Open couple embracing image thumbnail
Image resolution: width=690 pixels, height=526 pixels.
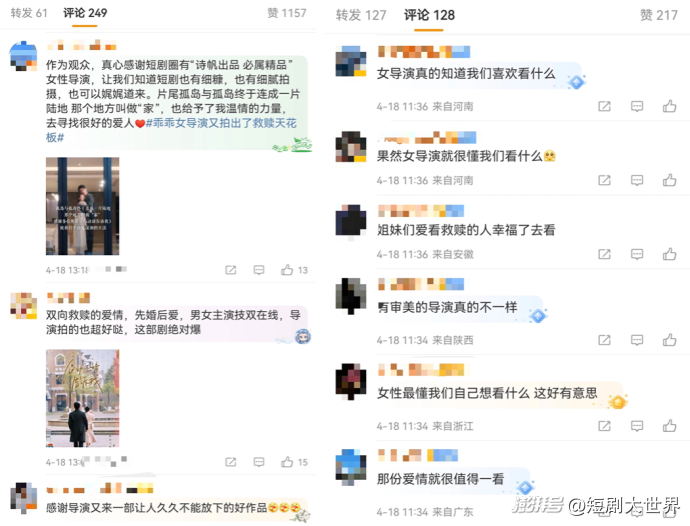[82, 206]
